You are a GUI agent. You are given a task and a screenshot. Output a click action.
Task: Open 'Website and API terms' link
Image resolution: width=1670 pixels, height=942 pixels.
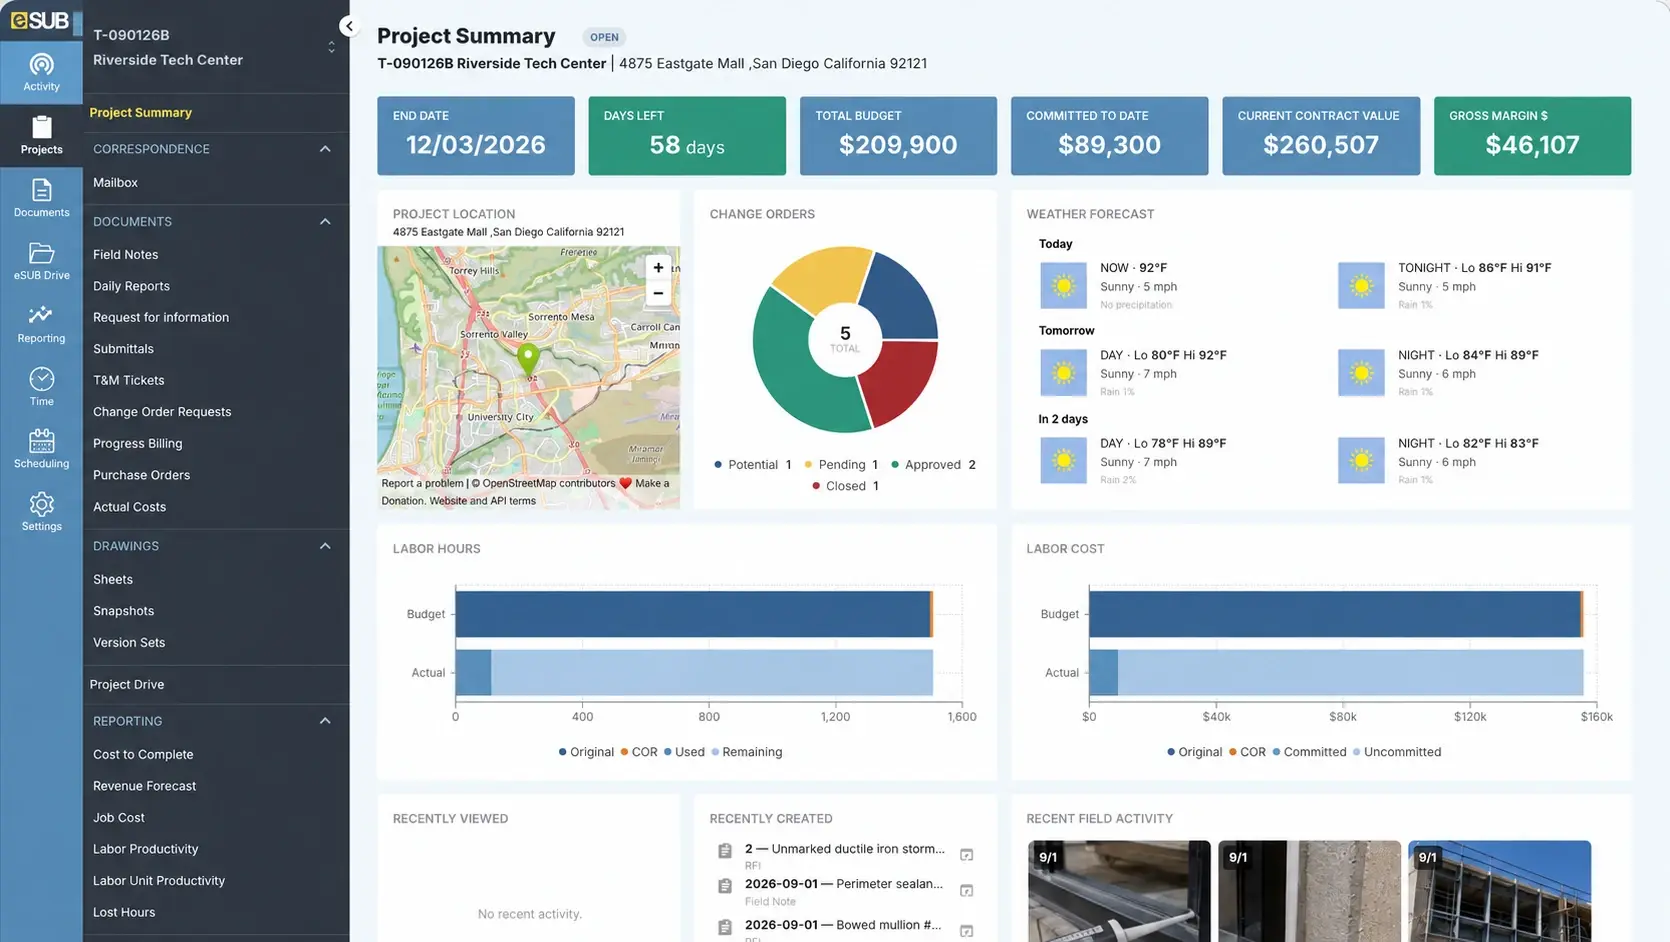[483, 501]
